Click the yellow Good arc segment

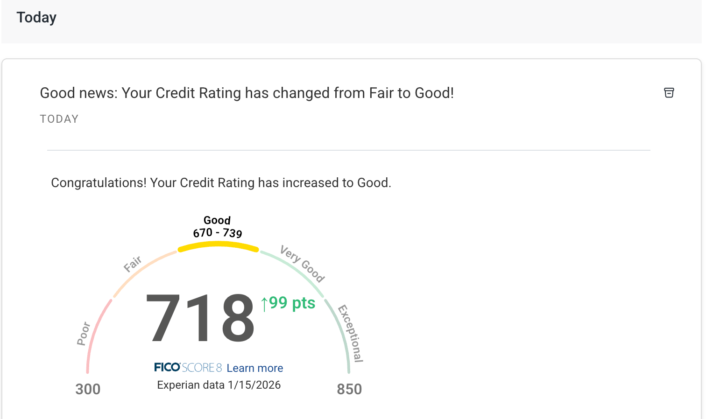217,245
